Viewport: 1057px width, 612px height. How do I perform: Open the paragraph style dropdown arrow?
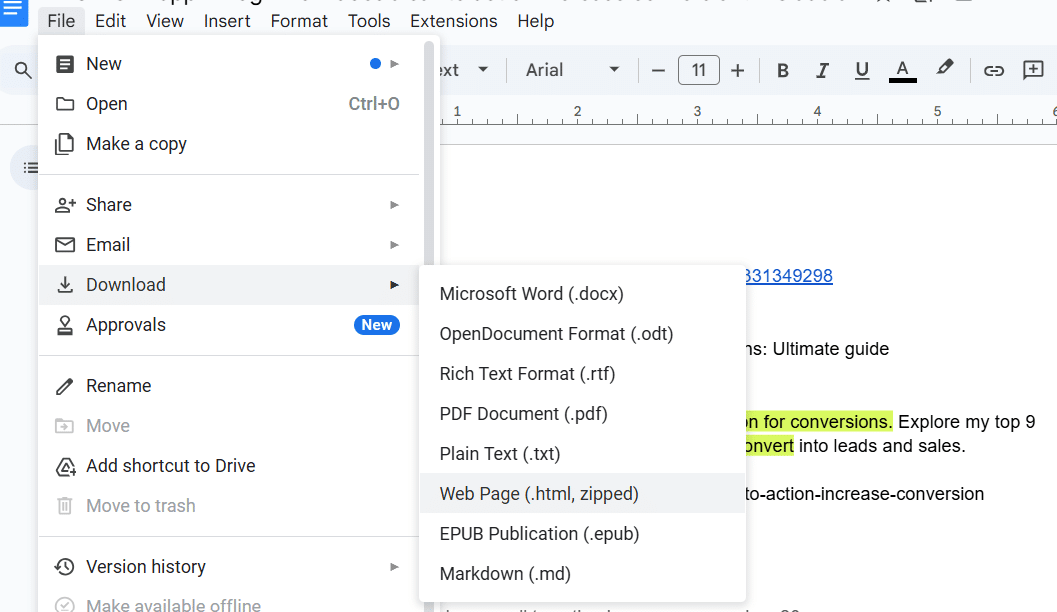click(483, 69)
